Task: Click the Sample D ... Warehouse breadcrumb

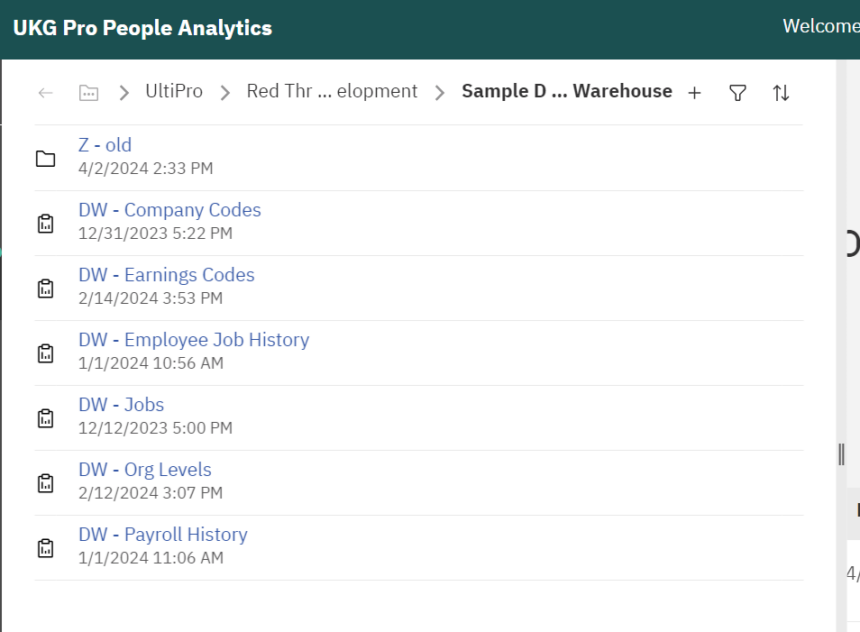Action: (x=565, y=90)
